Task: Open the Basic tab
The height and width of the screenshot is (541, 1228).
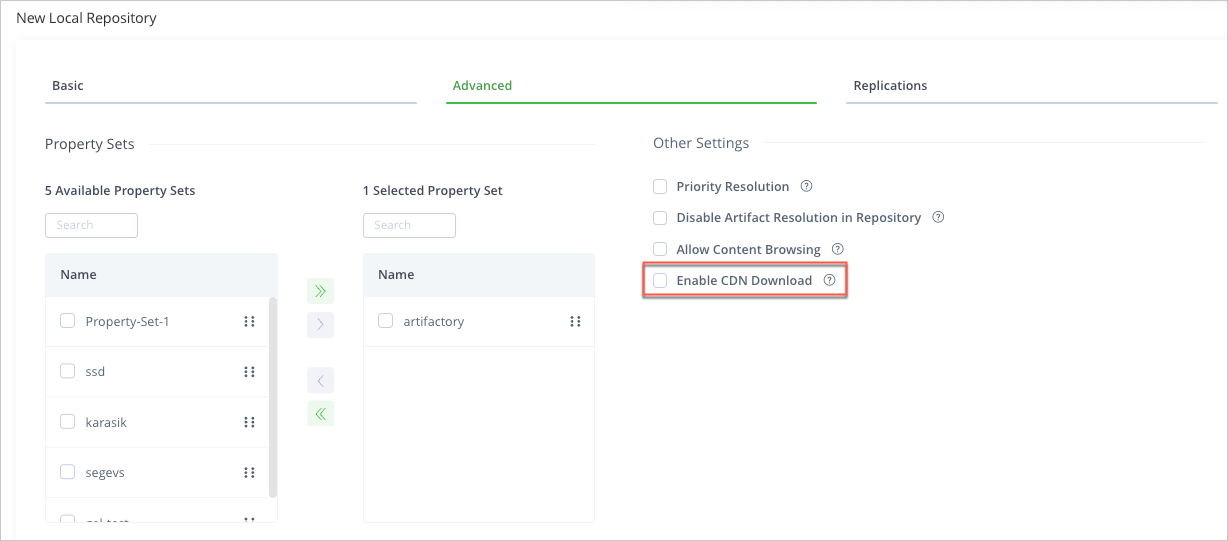Action: [231, 86]
